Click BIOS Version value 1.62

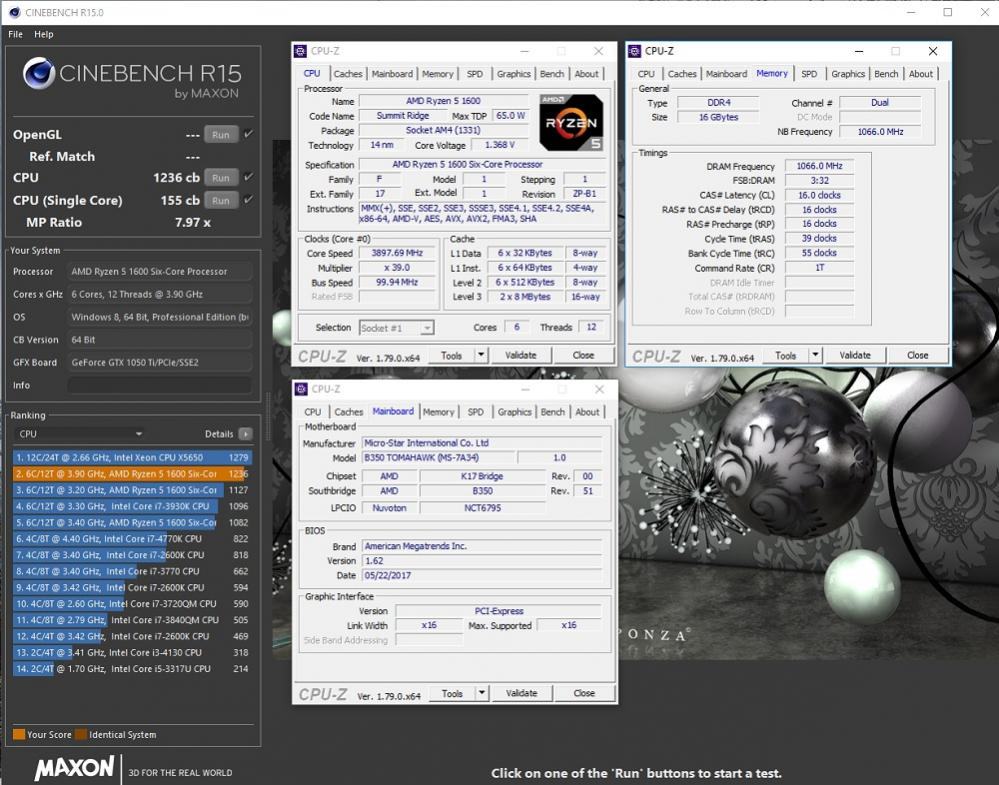point(482,561)
